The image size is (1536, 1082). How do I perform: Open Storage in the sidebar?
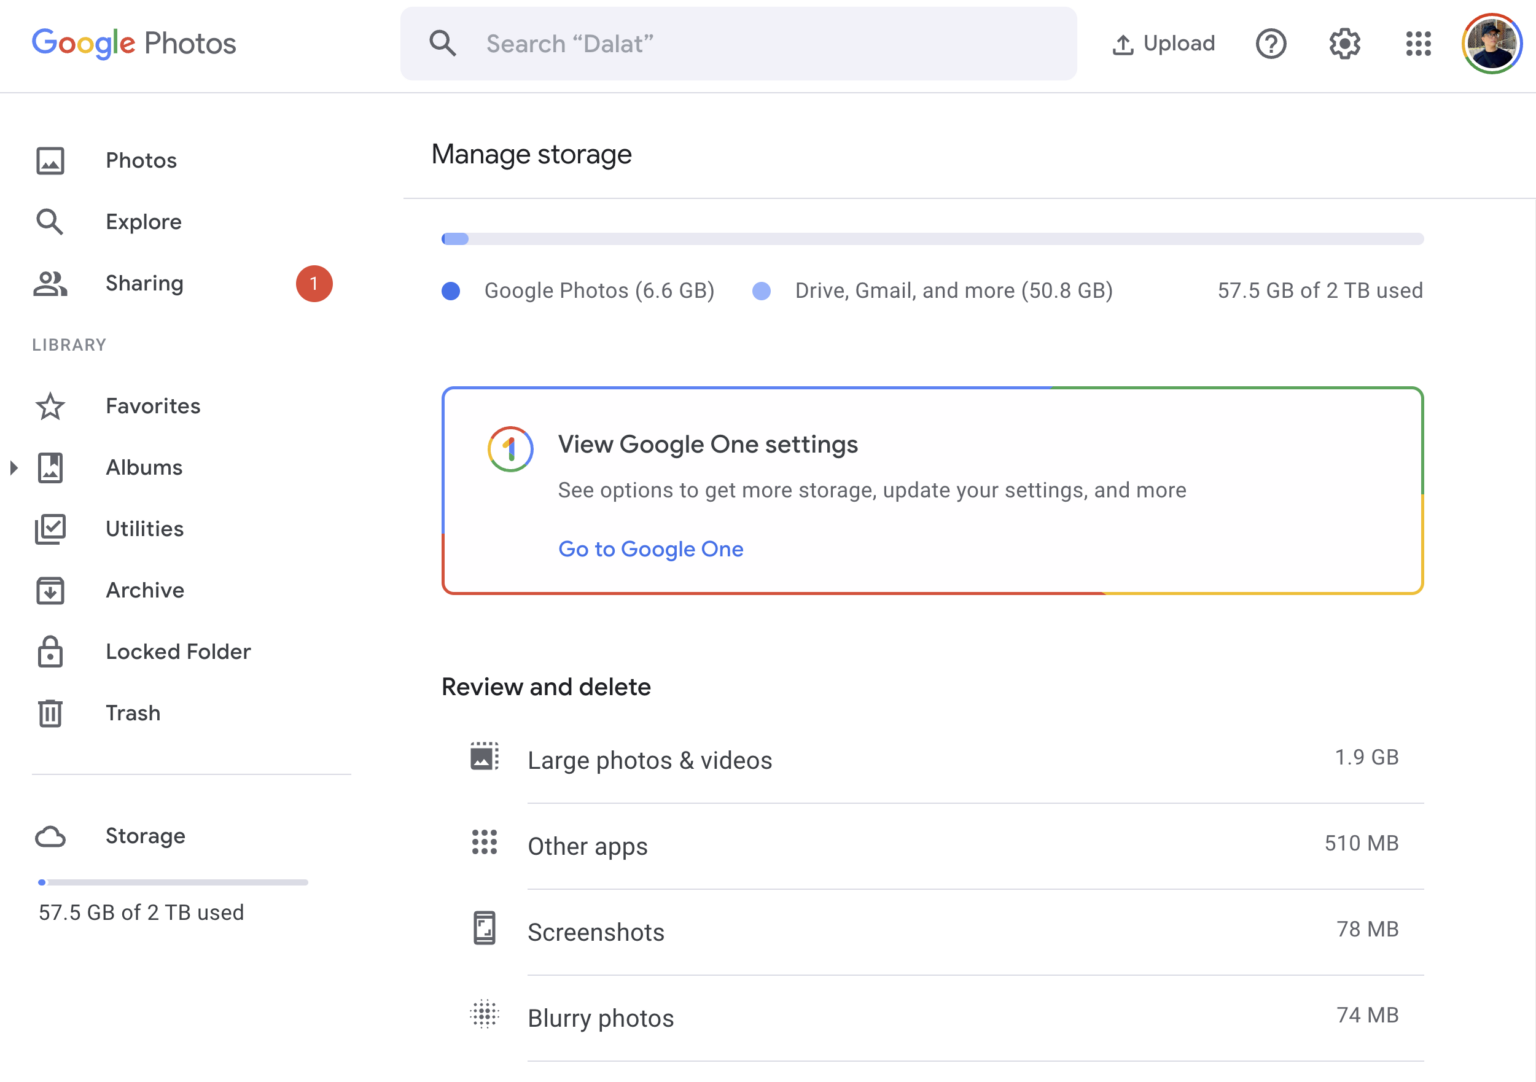pyautogui.click(x=145, y=836)
